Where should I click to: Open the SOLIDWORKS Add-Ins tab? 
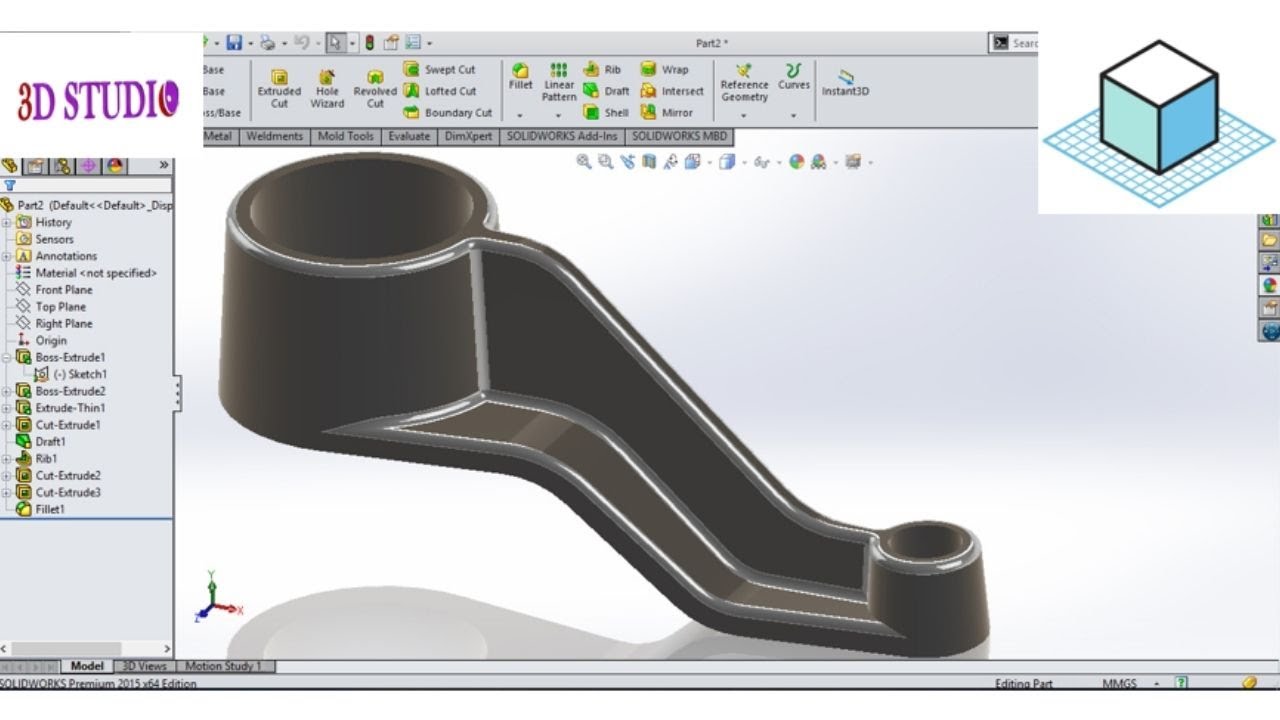pyautogui.click(x=562, y=136)
